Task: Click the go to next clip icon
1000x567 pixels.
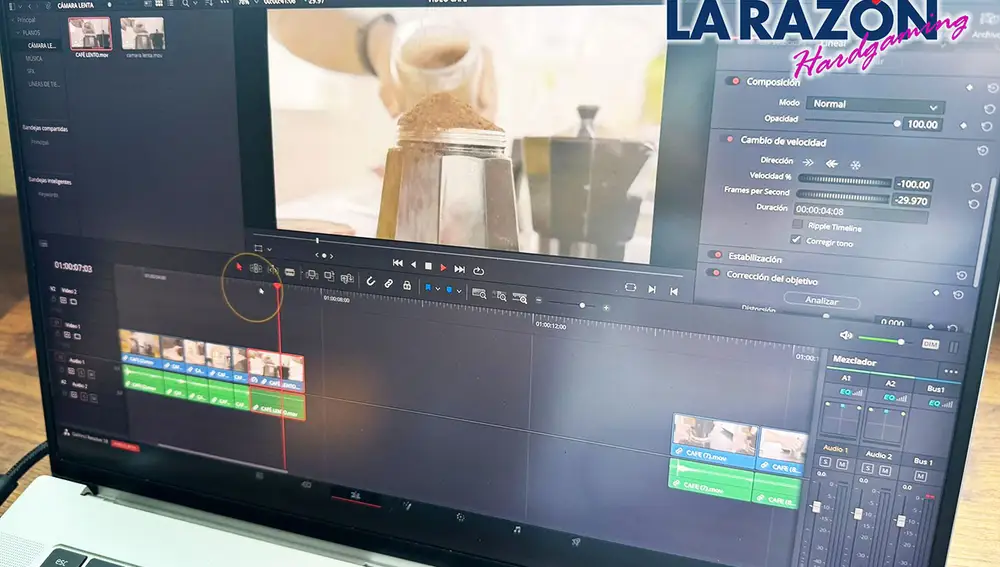Action: pos(652,289)
